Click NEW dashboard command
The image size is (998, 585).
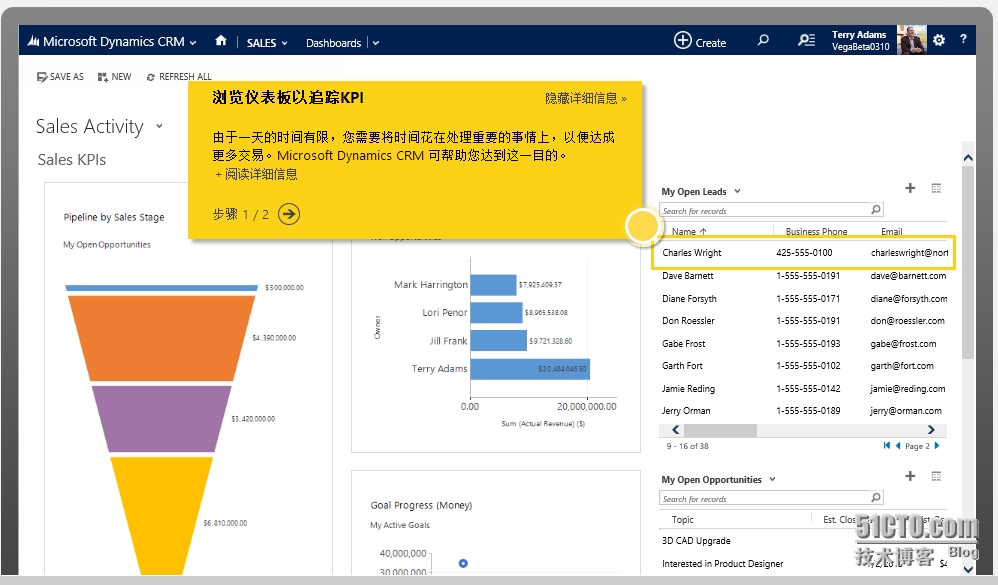[114, 76]
